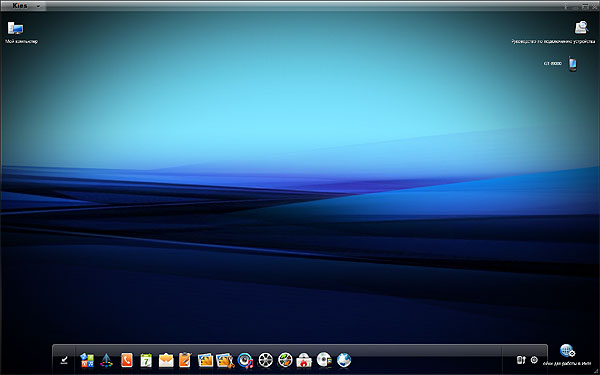Open the phone call contacts icon in dock
600x375 pixels.
pyautogui.click(x=127, y=360)
